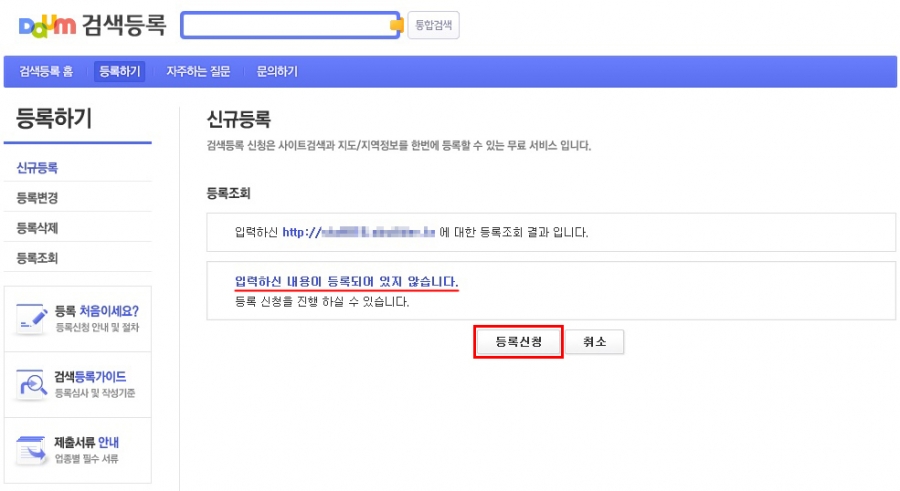The width and height of the screenshot is (900, 491).
Task: Open 자주하는 질문 in navigation bar
Action: [198, 71]
